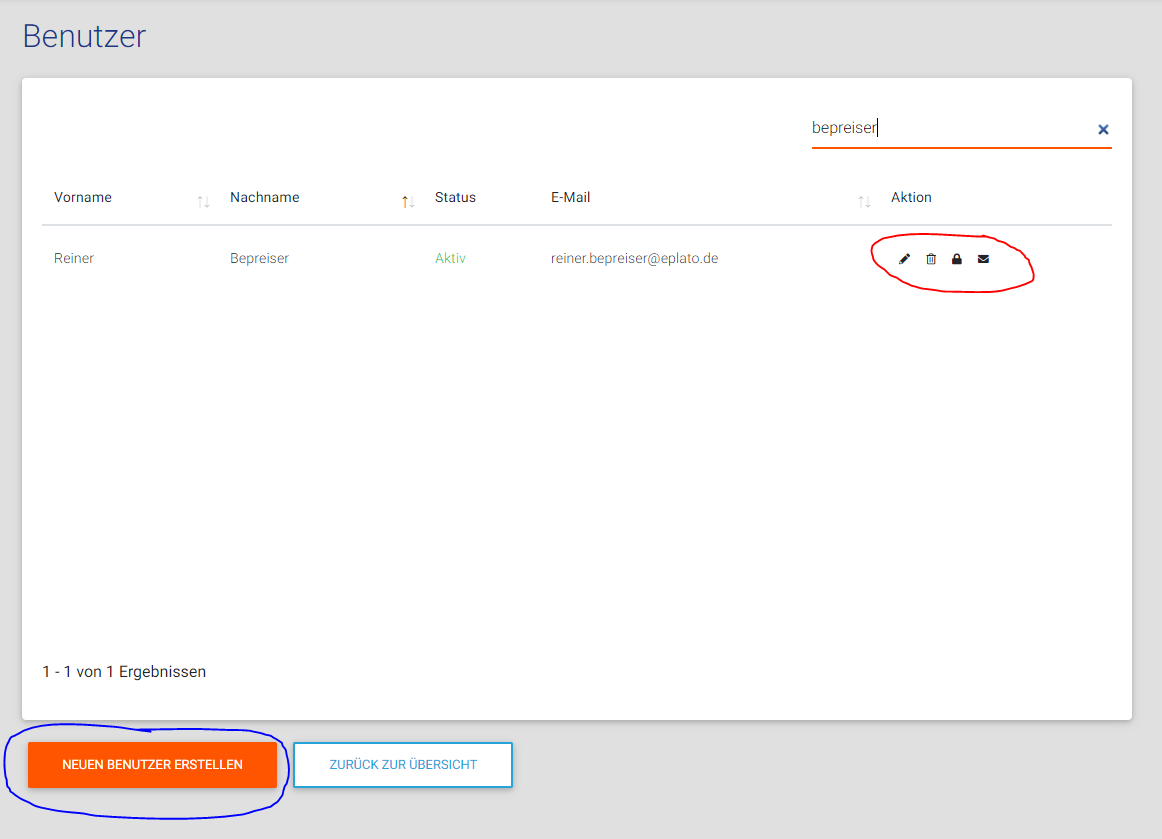Viewport: 1162px width, 839px height.
Task: Click the pencil edit icon for Reiner Bepreiser
Action: pos(905,259)
